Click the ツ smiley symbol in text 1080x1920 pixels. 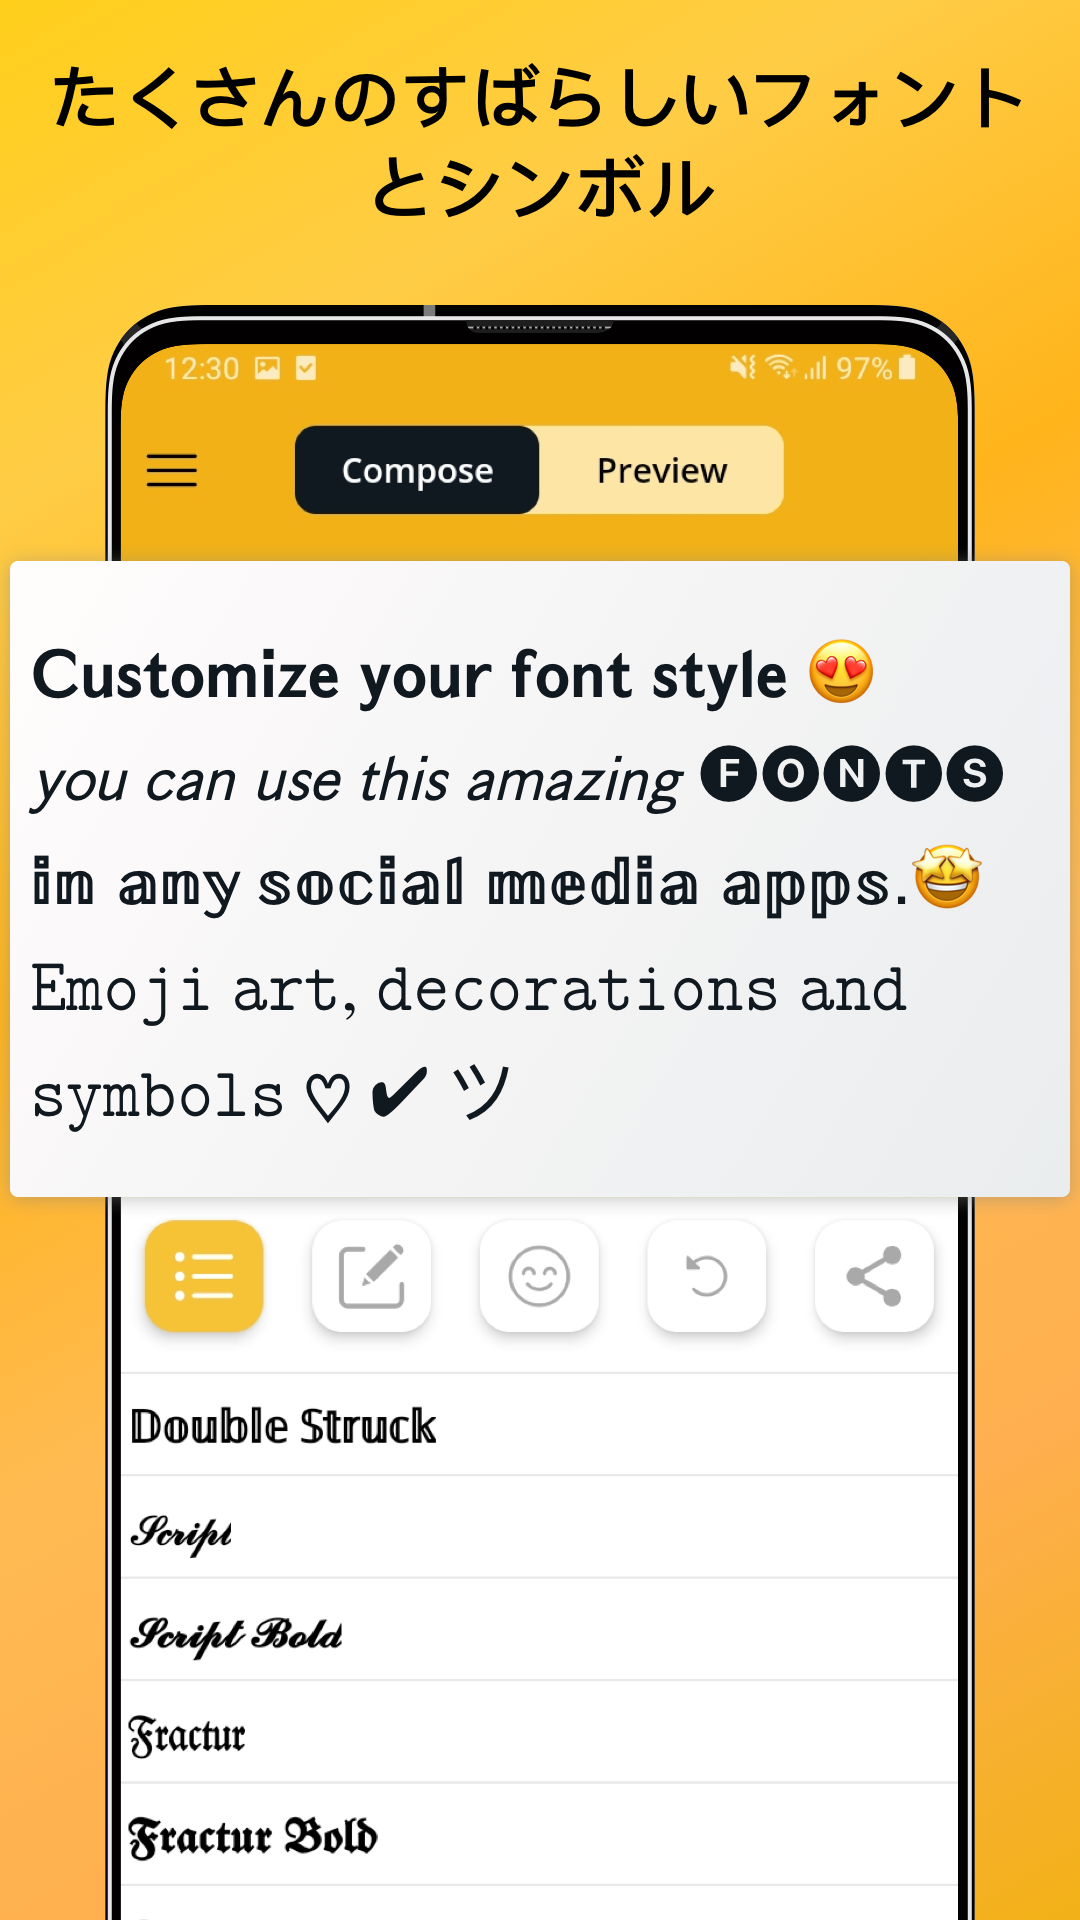(481, 1092)
